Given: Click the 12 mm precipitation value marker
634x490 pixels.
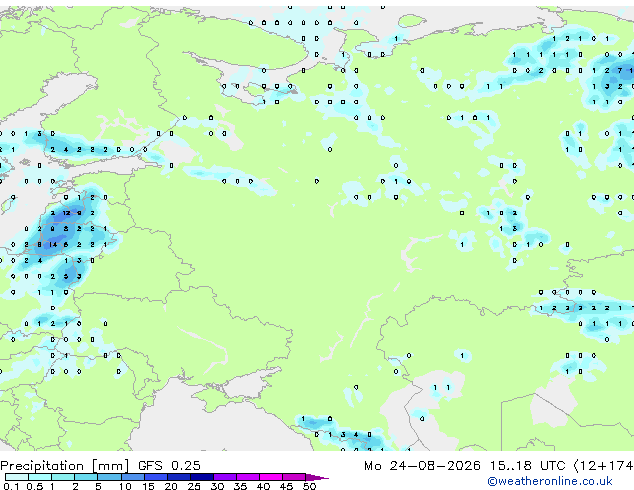Looking at the screenshot, I should (66, 213).
